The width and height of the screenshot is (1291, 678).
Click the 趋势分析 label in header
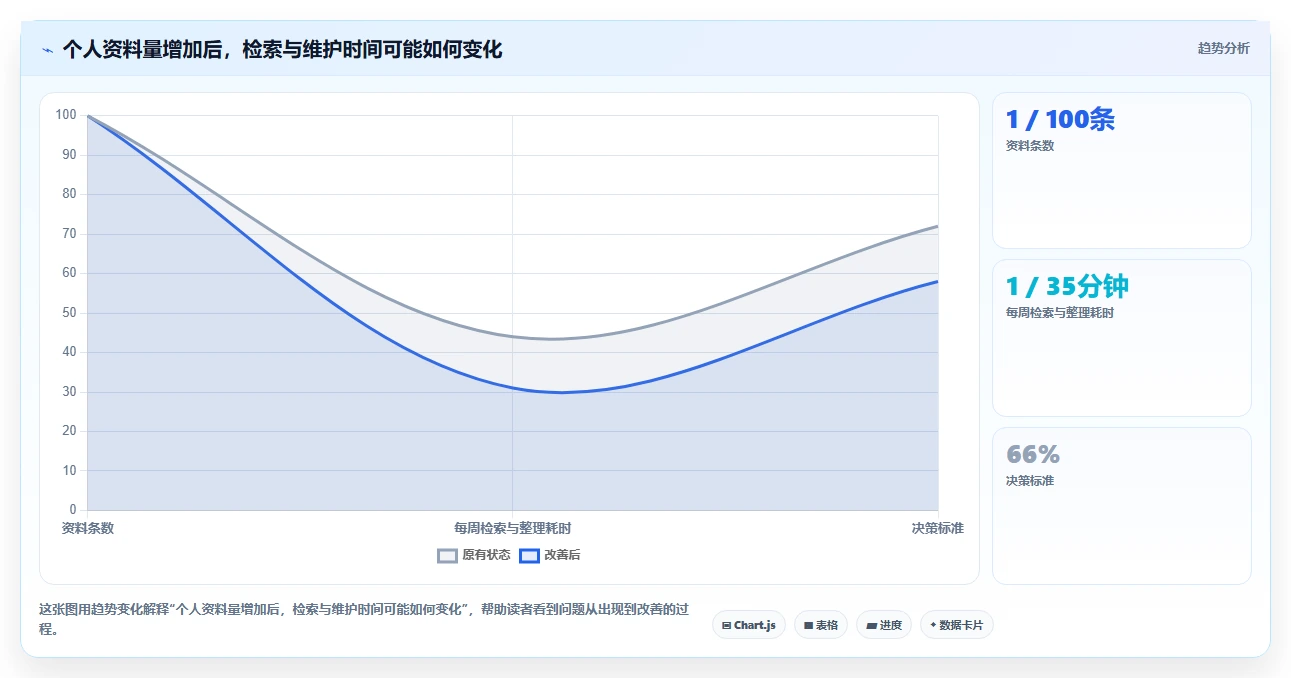1223,48
